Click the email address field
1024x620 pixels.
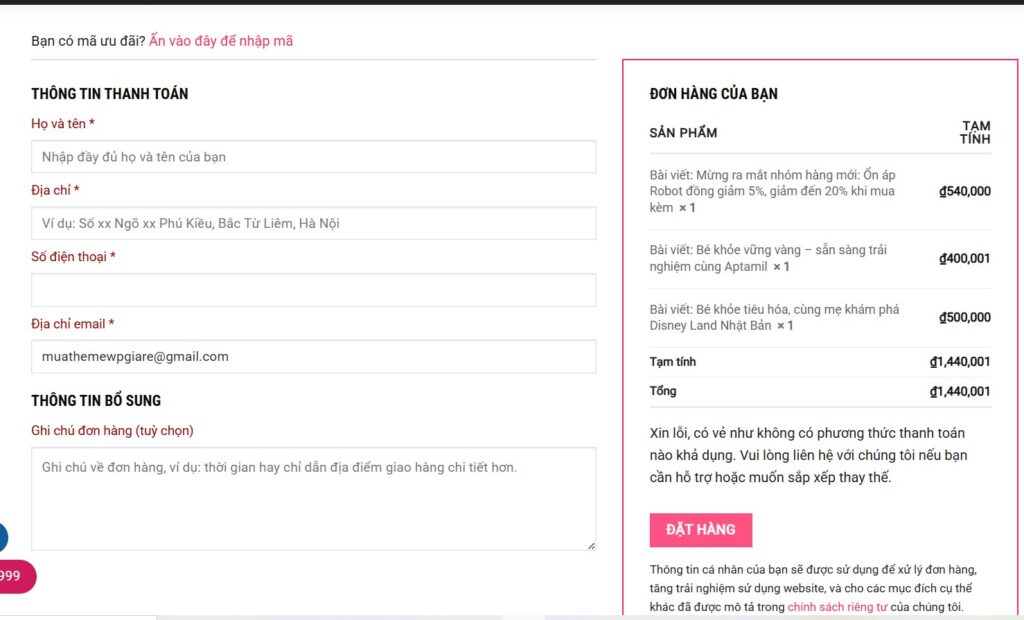pos(313,356)
